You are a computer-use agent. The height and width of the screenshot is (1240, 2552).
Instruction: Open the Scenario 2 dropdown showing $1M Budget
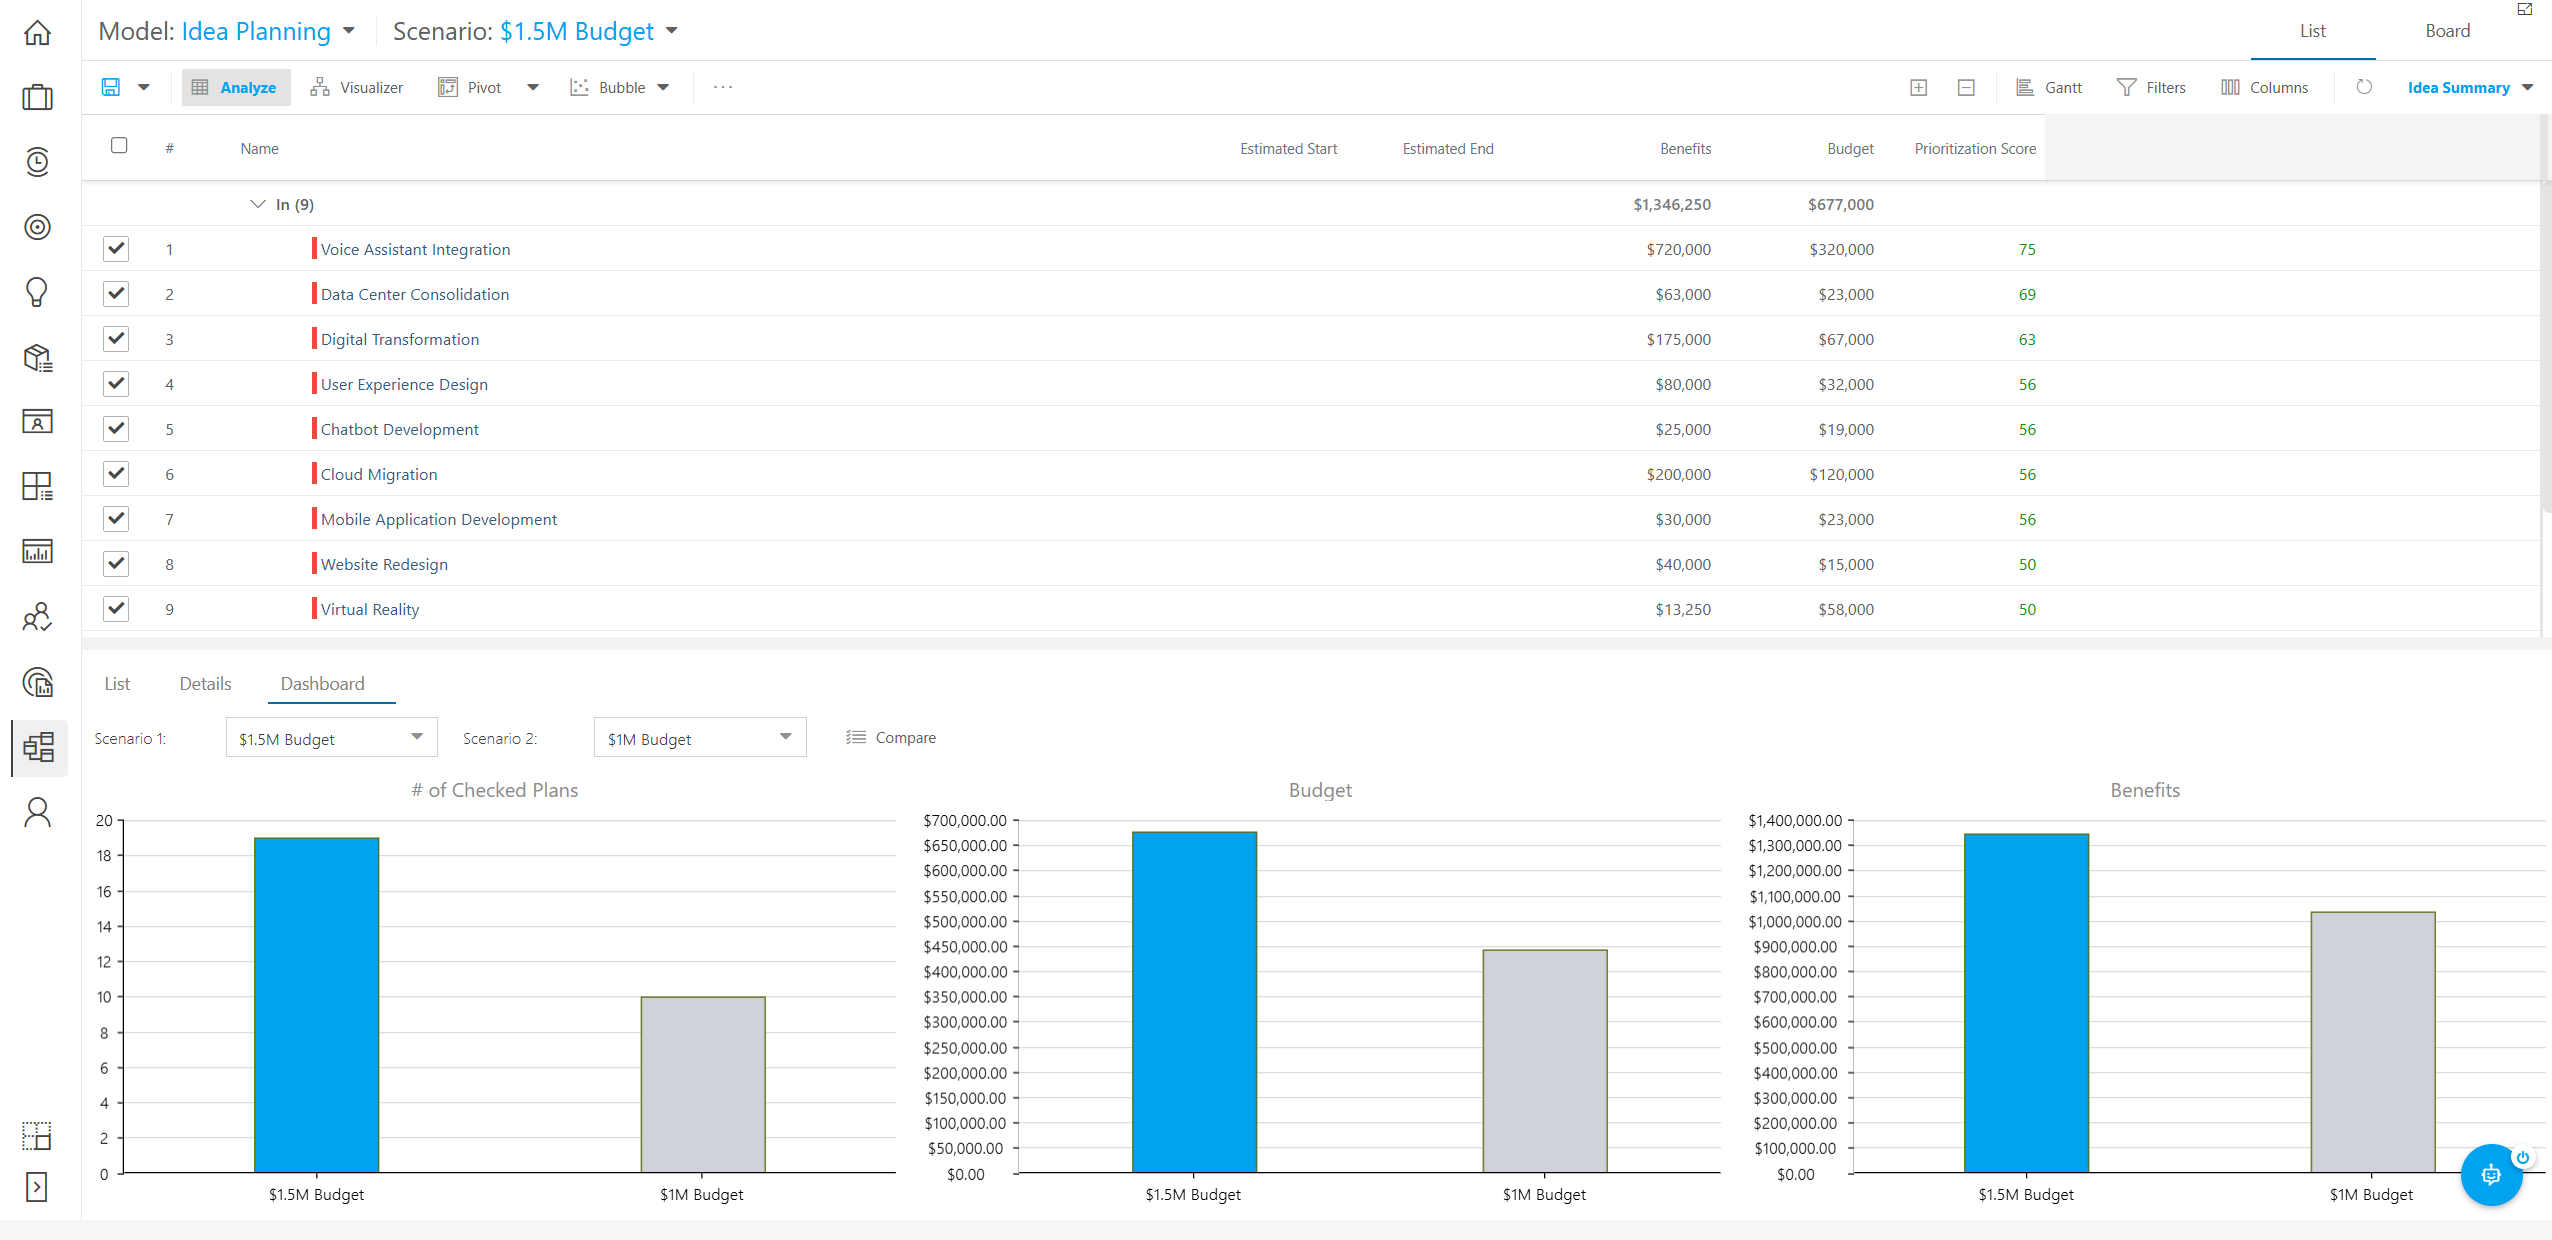[699, 738]
